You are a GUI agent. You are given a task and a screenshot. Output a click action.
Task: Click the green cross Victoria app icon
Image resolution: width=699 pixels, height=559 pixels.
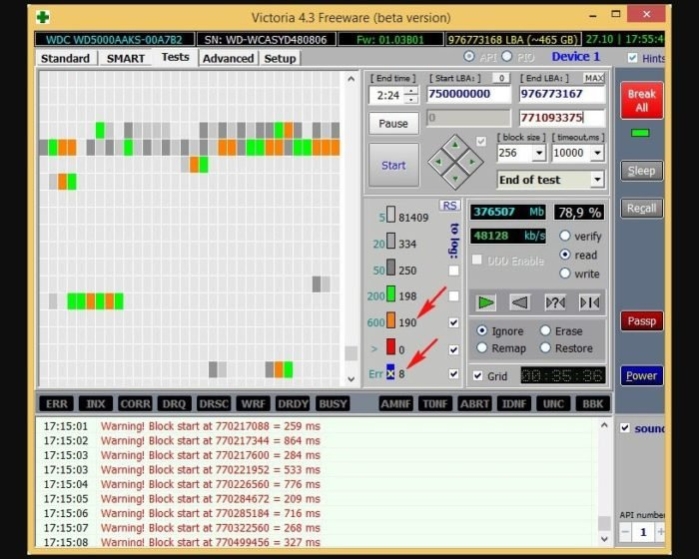tap(43, 17)
